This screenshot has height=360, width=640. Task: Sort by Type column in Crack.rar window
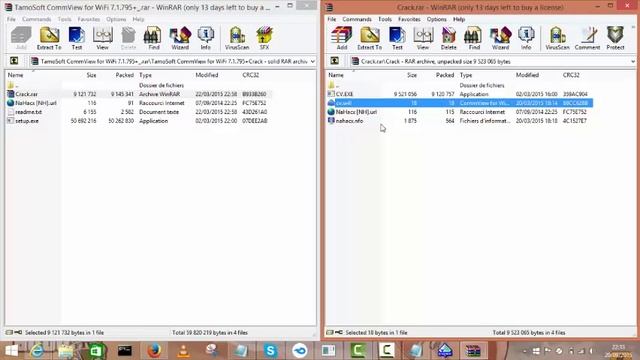[x=466, y=75]
